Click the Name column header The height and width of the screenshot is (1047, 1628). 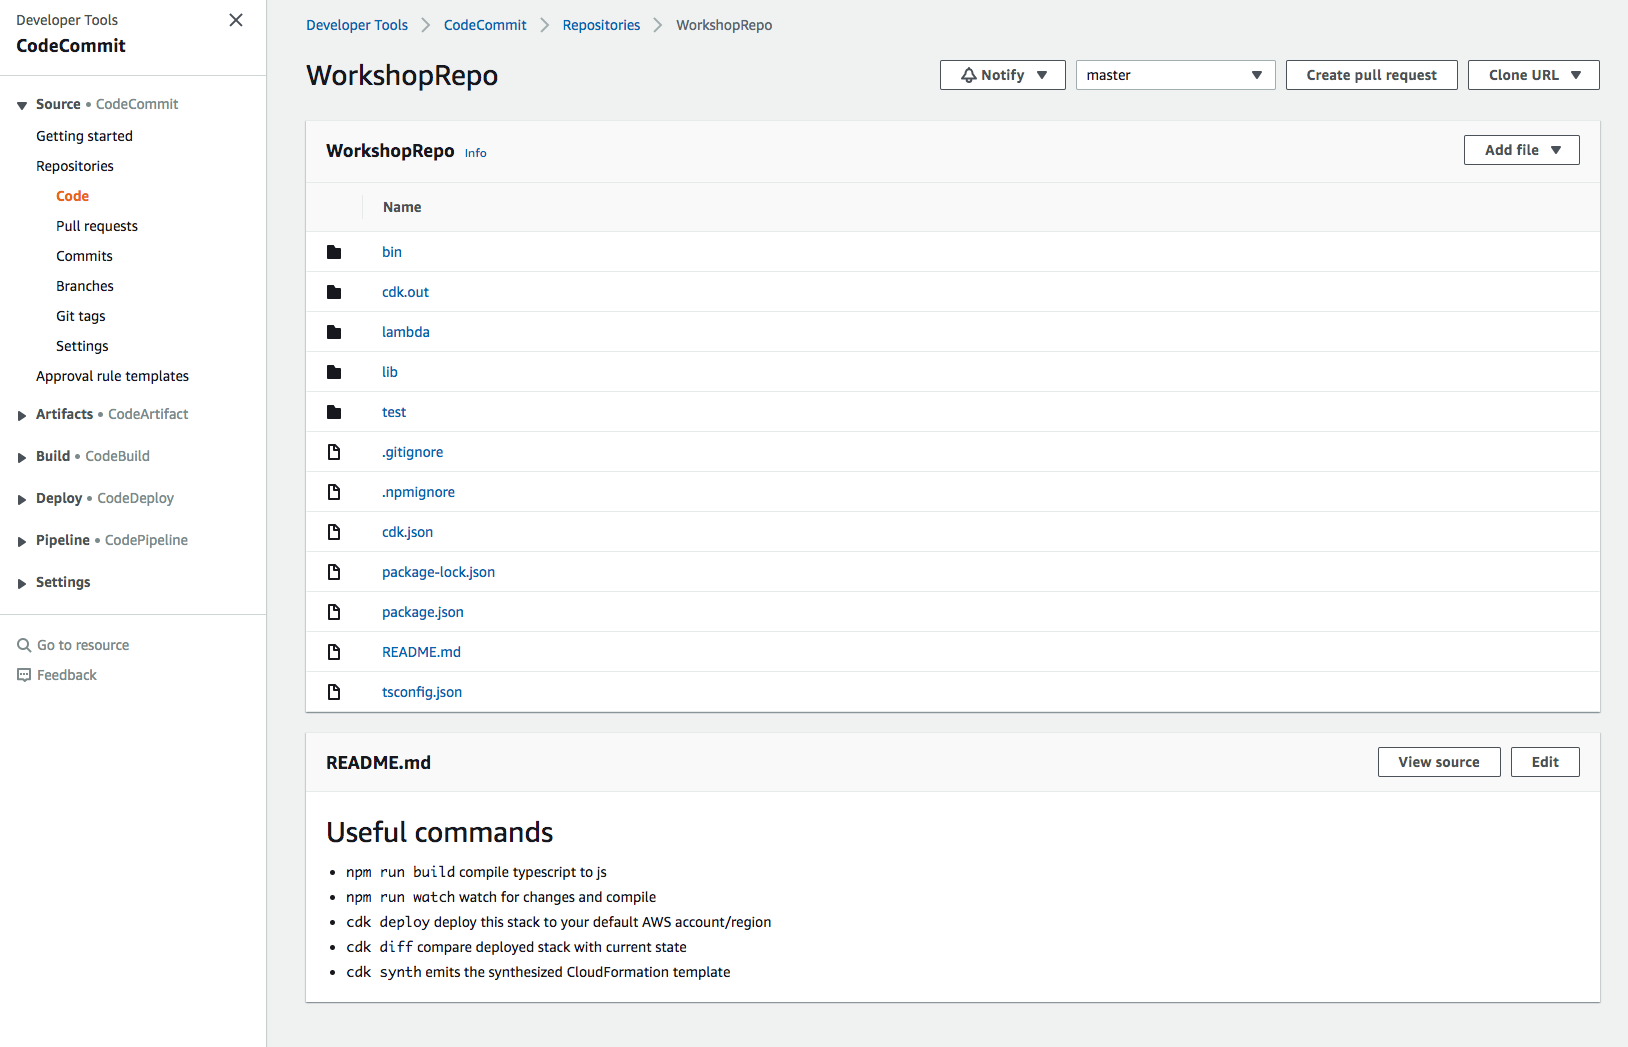[402, 207]
